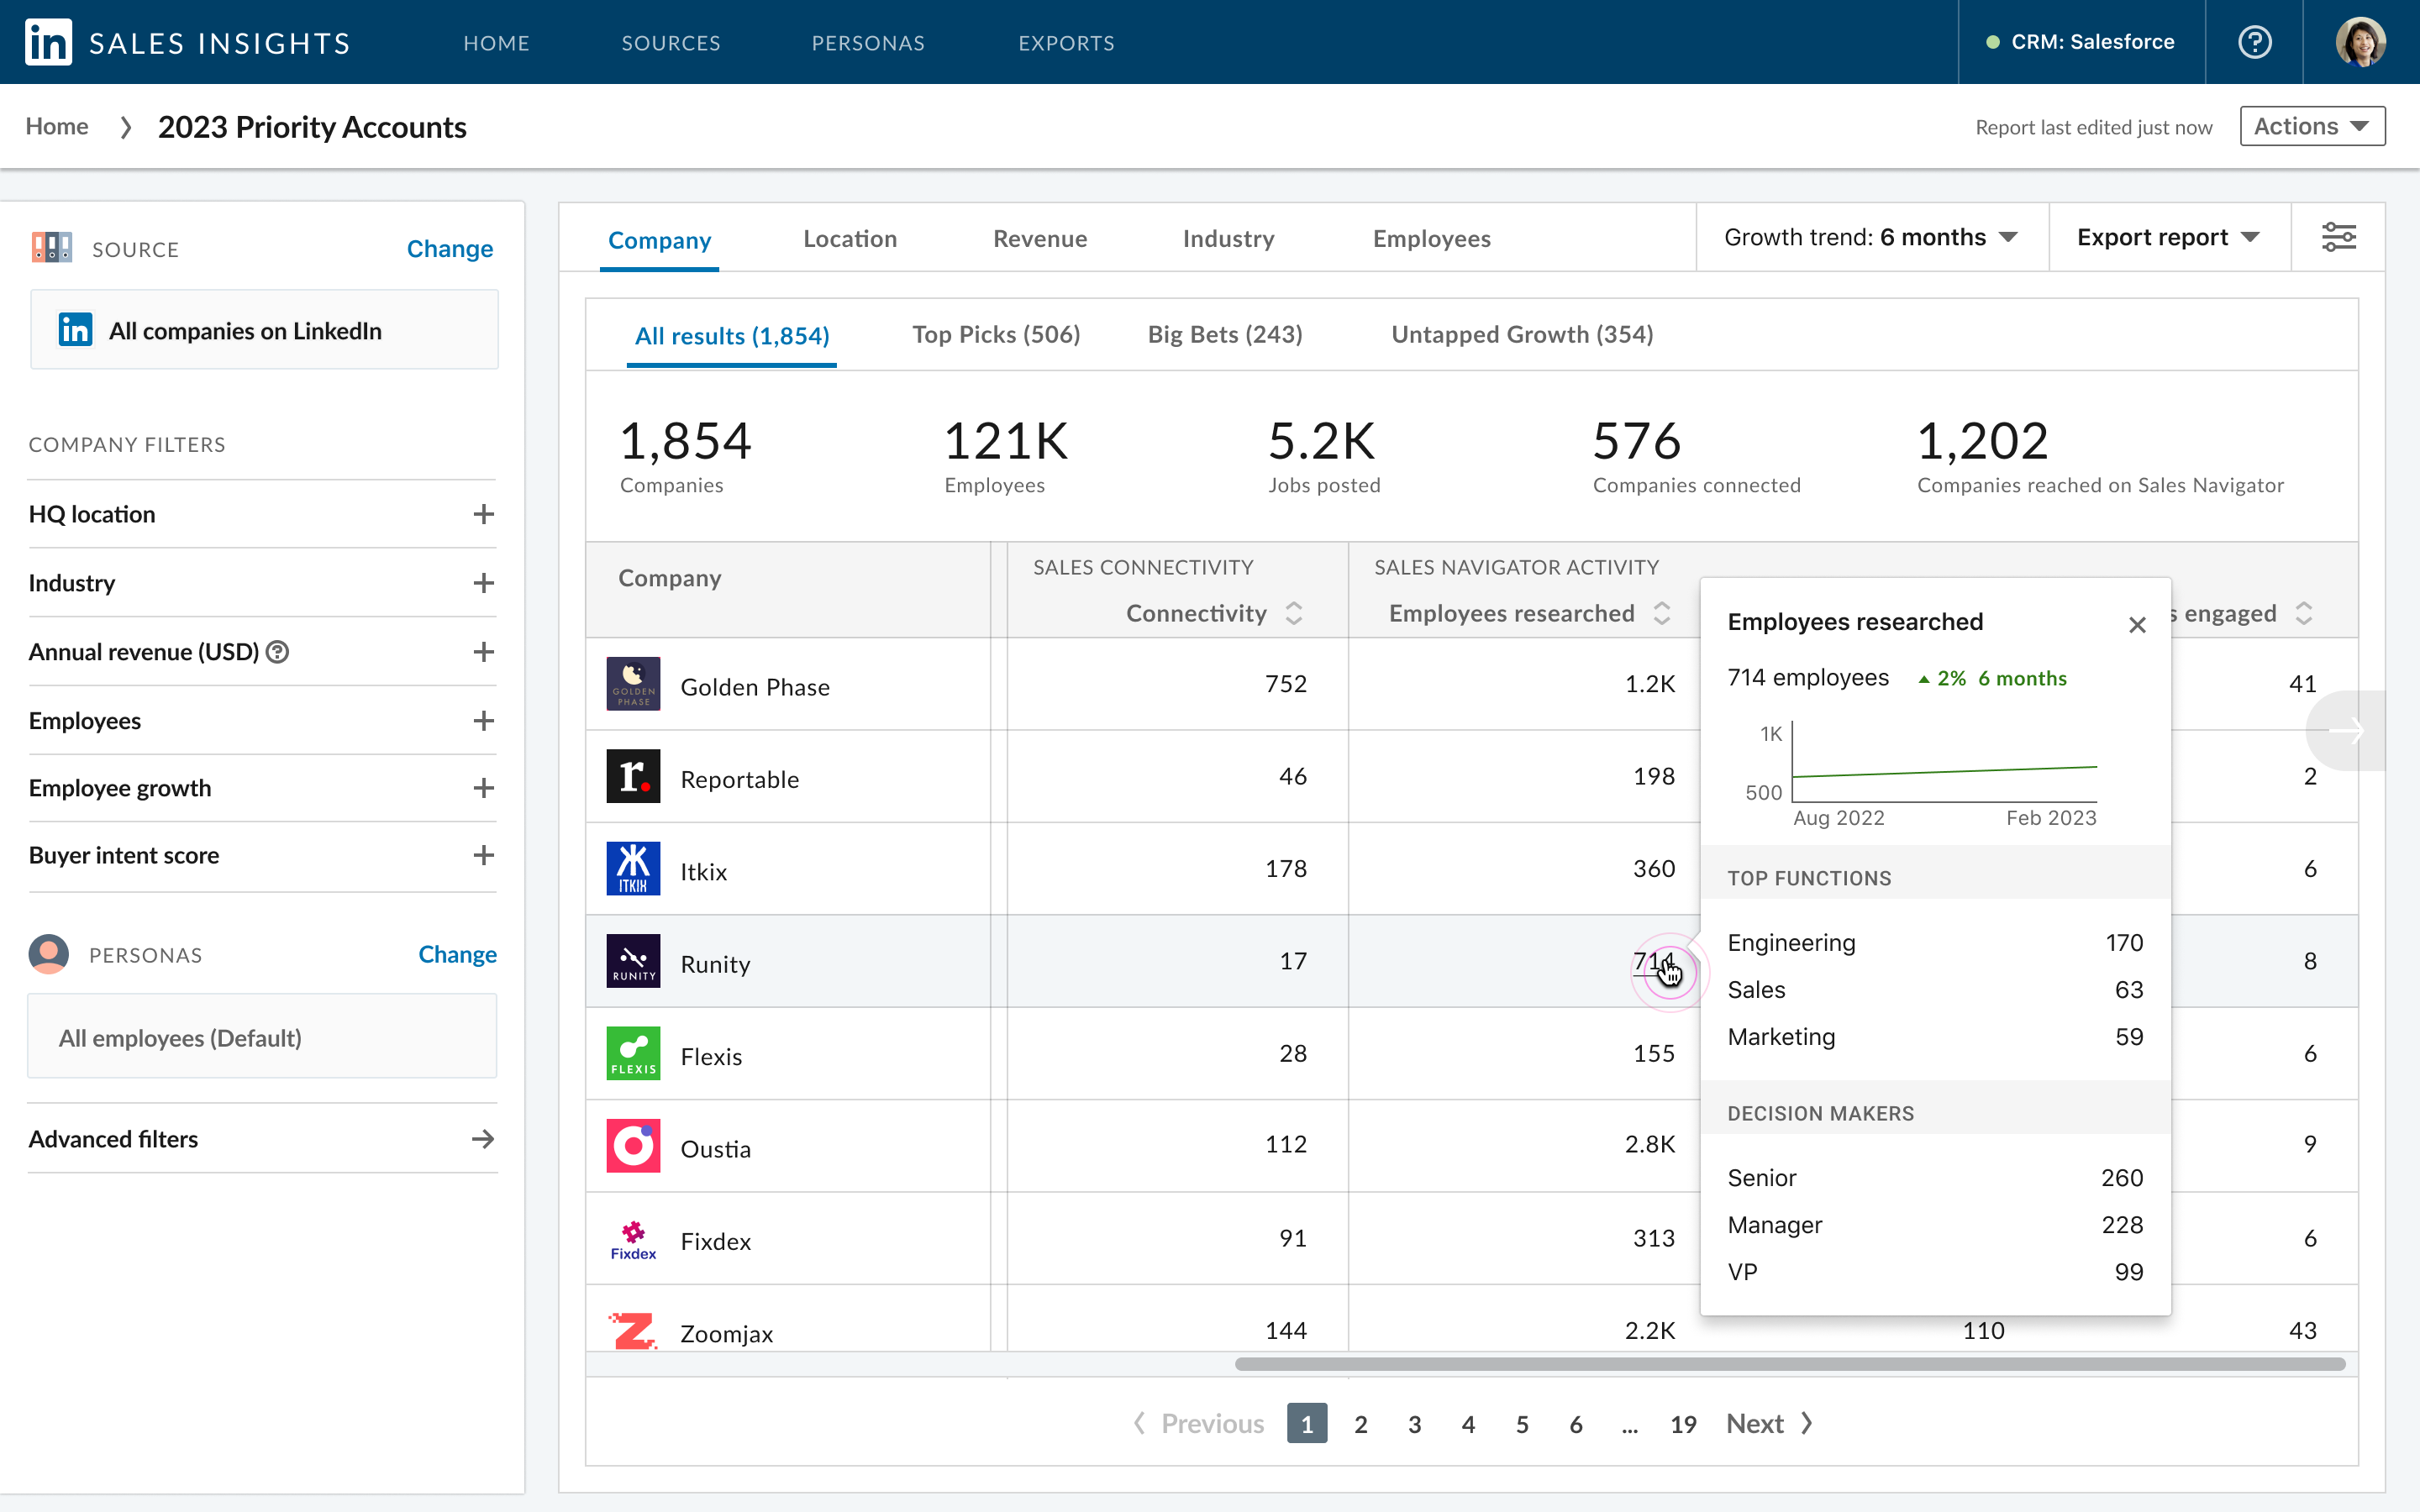
Task: Switch to the Industry tab
Action: pos(1228,238)
